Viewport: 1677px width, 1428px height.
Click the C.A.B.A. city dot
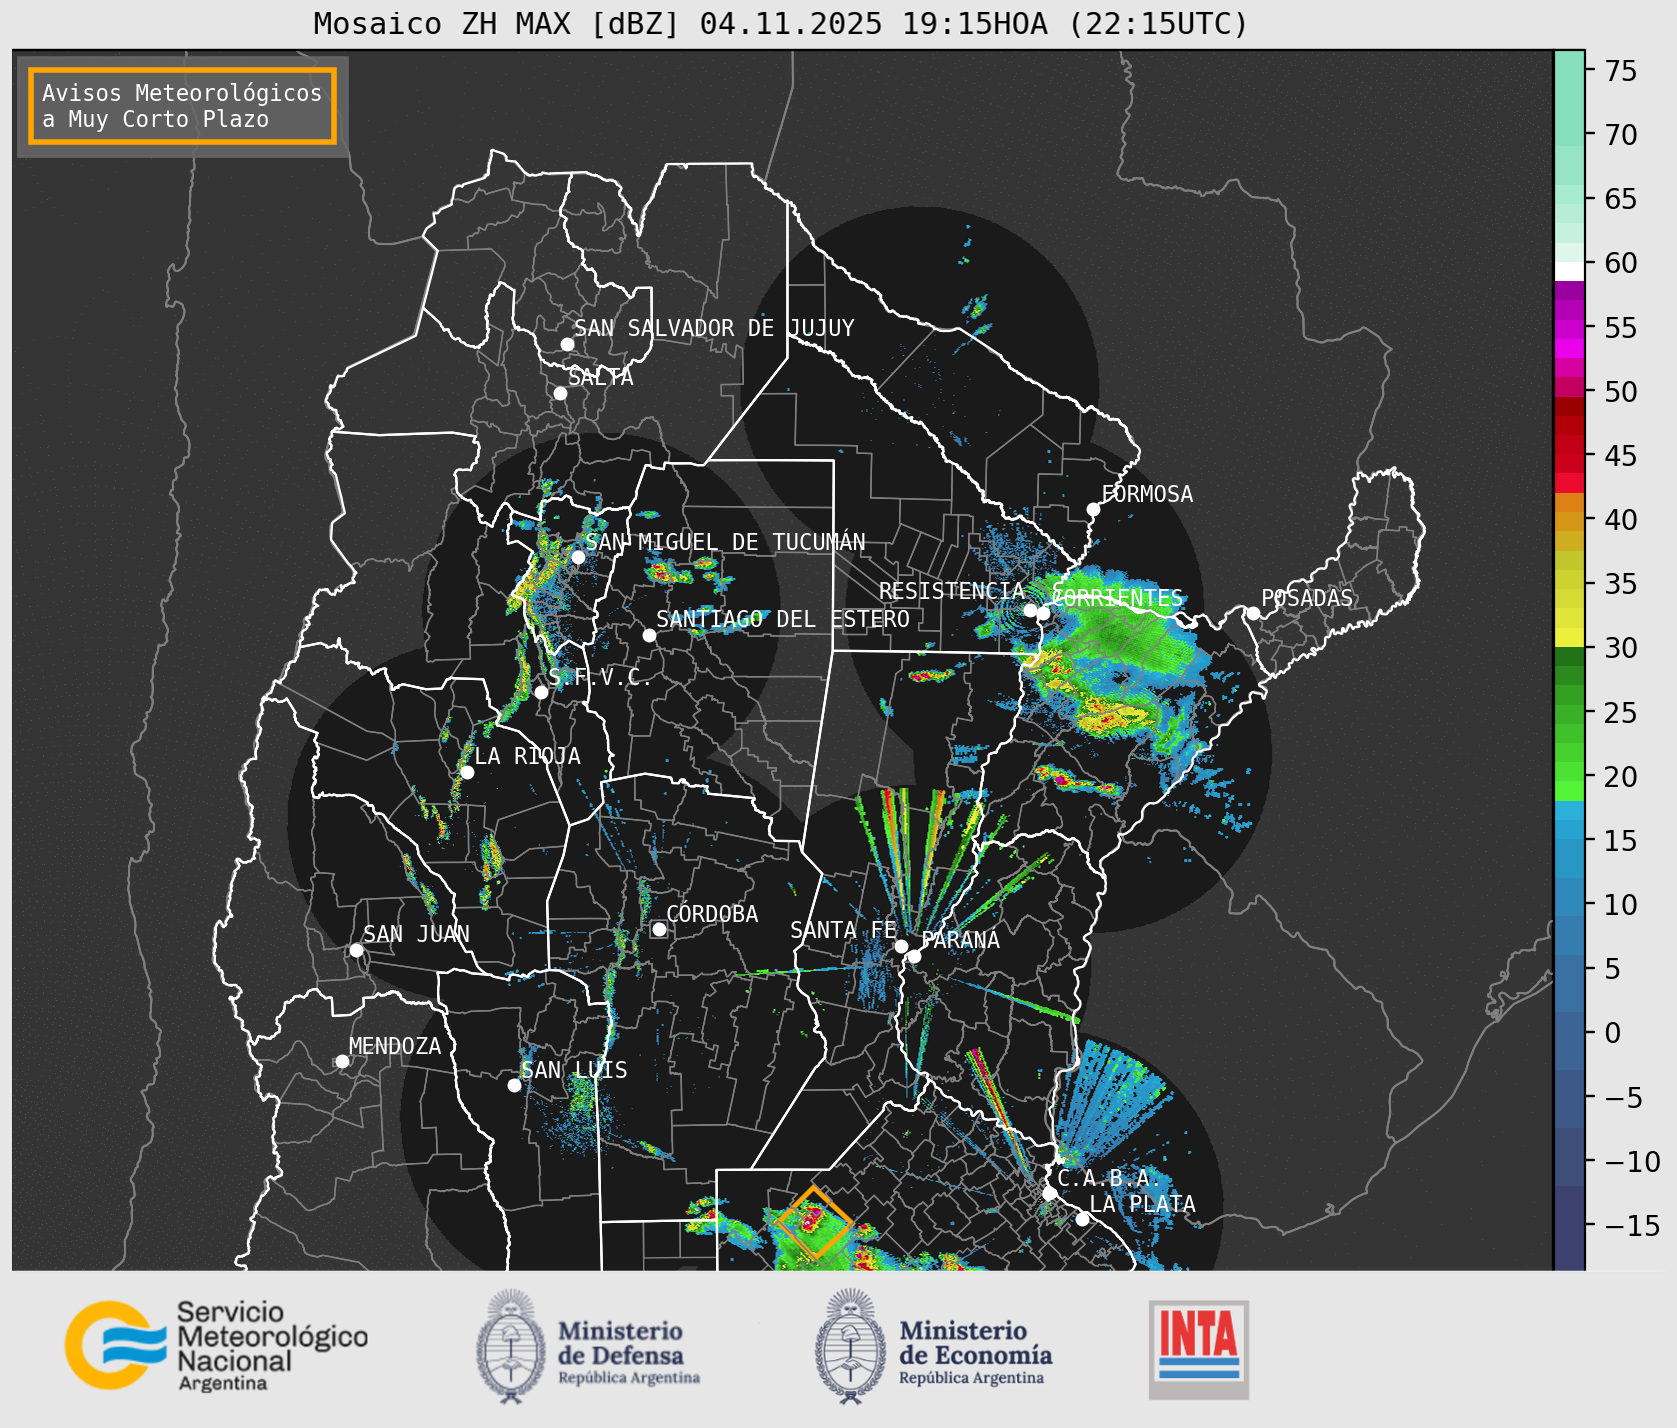[1049, 1193]
